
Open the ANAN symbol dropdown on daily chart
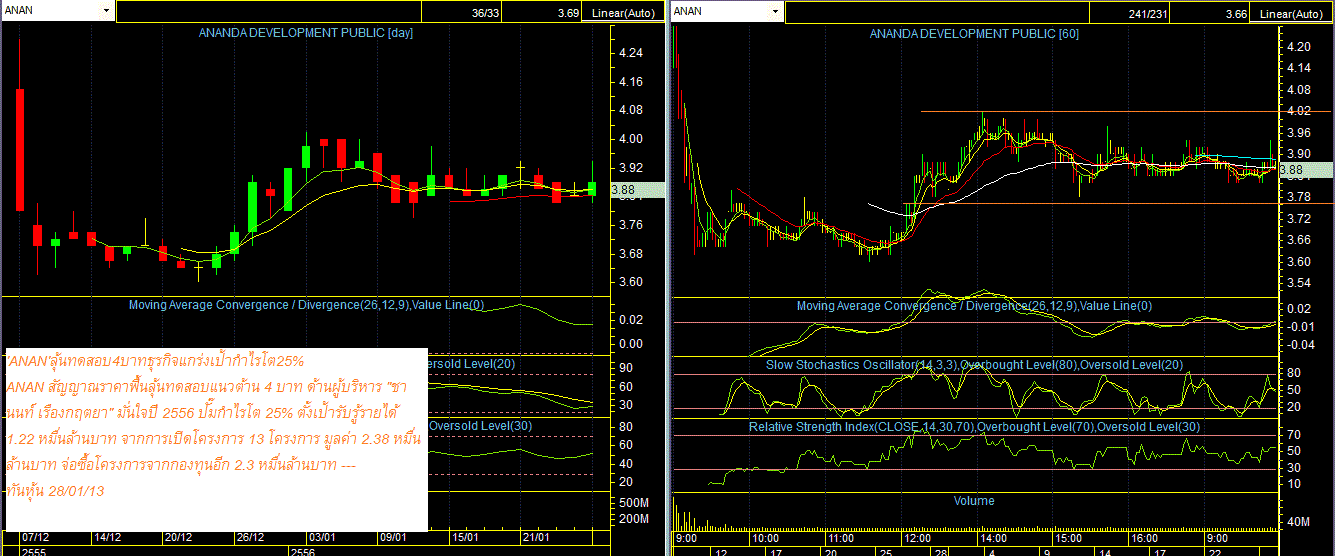point(106,11)
